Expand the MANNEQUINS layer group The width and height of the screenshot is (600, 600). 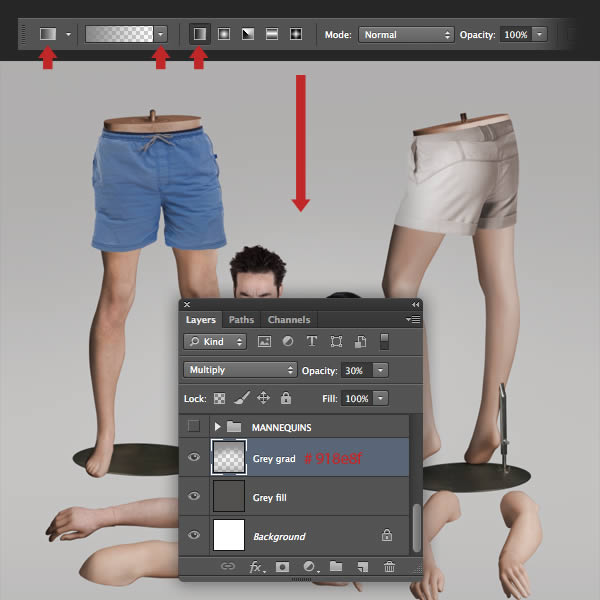click(x=217, y=426)
